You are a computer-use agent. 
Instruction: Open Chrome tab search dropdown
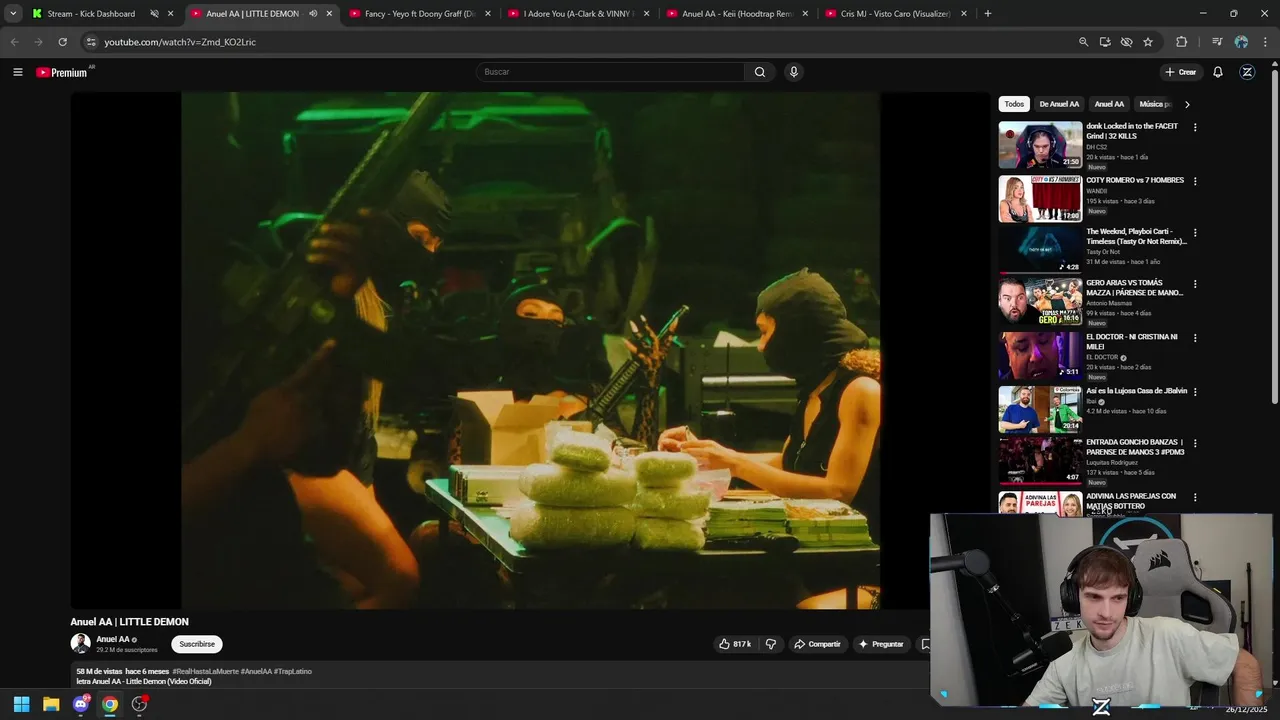click(13, 14)
